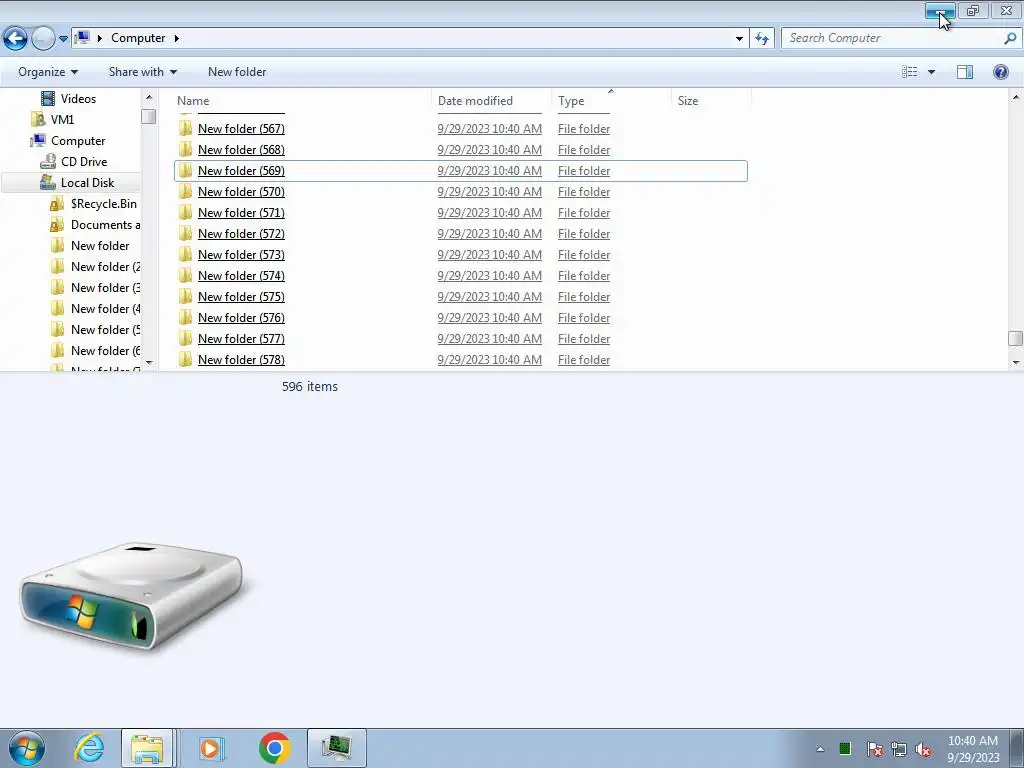The width and height of the screenshot is (1024, 768).
Task: Click folder icon of New folder (578)
Action: tap(185, 359)
